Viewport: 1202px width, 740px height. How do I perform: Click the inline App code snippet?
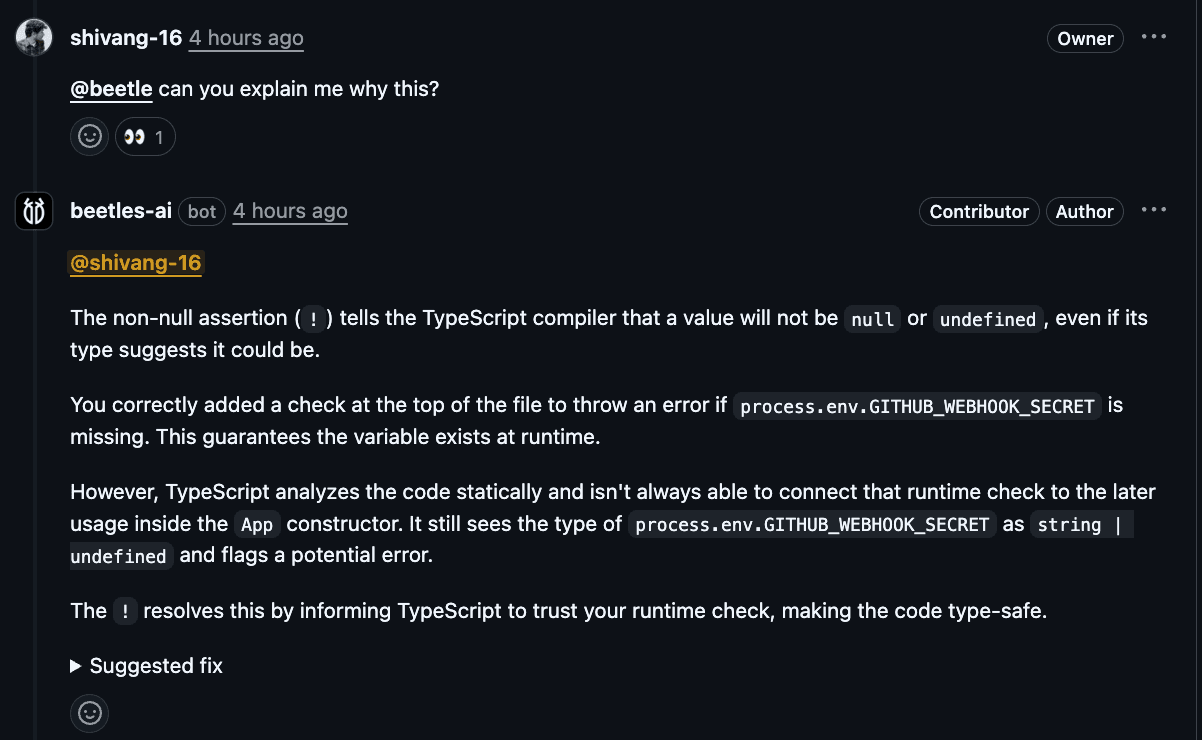(257, 525)
